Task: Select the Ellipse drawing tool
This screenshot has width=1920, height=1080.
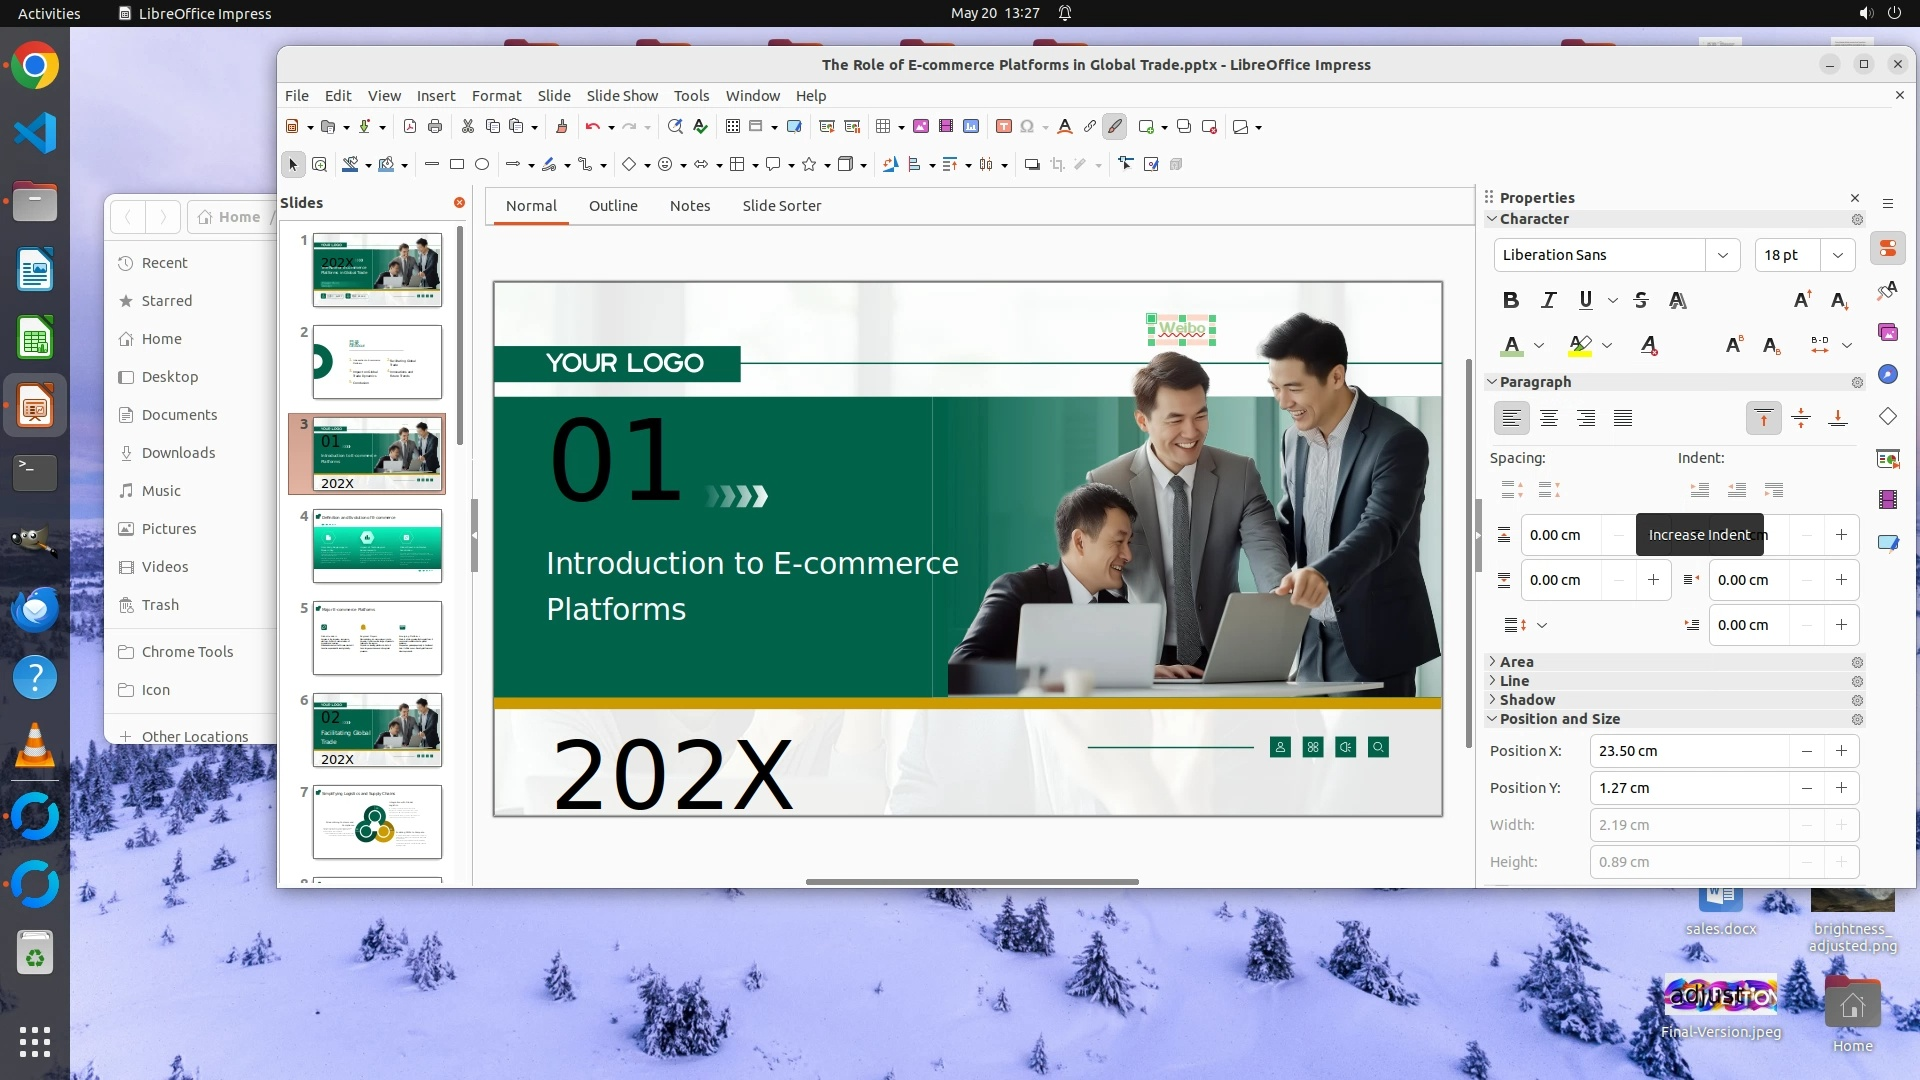Action: click(x=482, y=164)
